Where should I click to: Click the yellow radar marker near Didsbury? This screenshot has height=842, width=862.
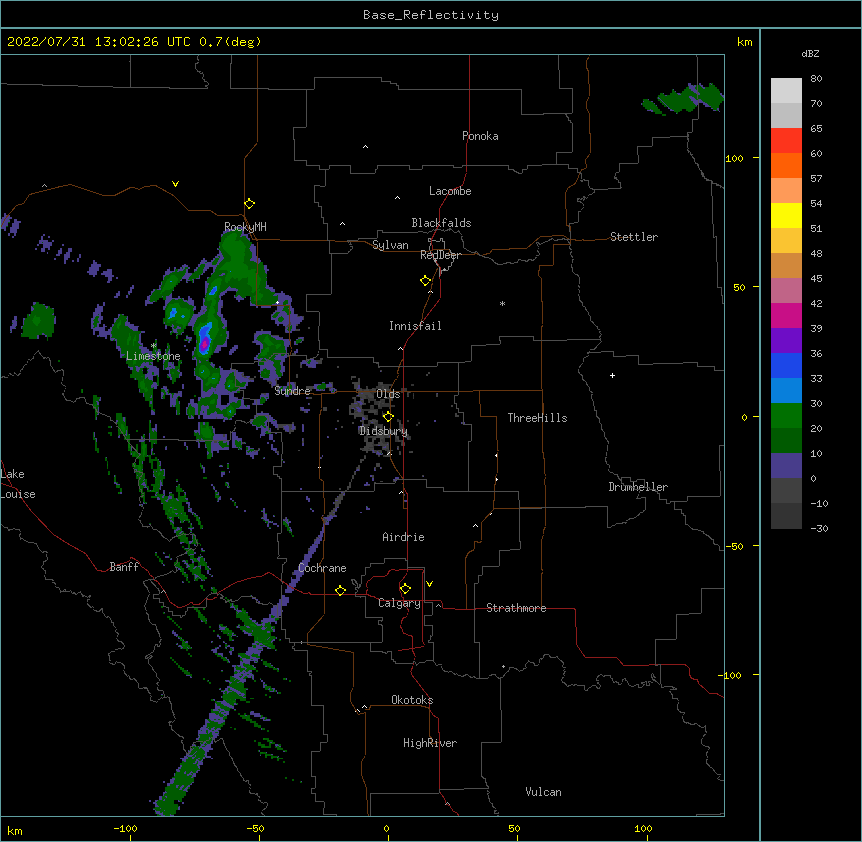388,416
